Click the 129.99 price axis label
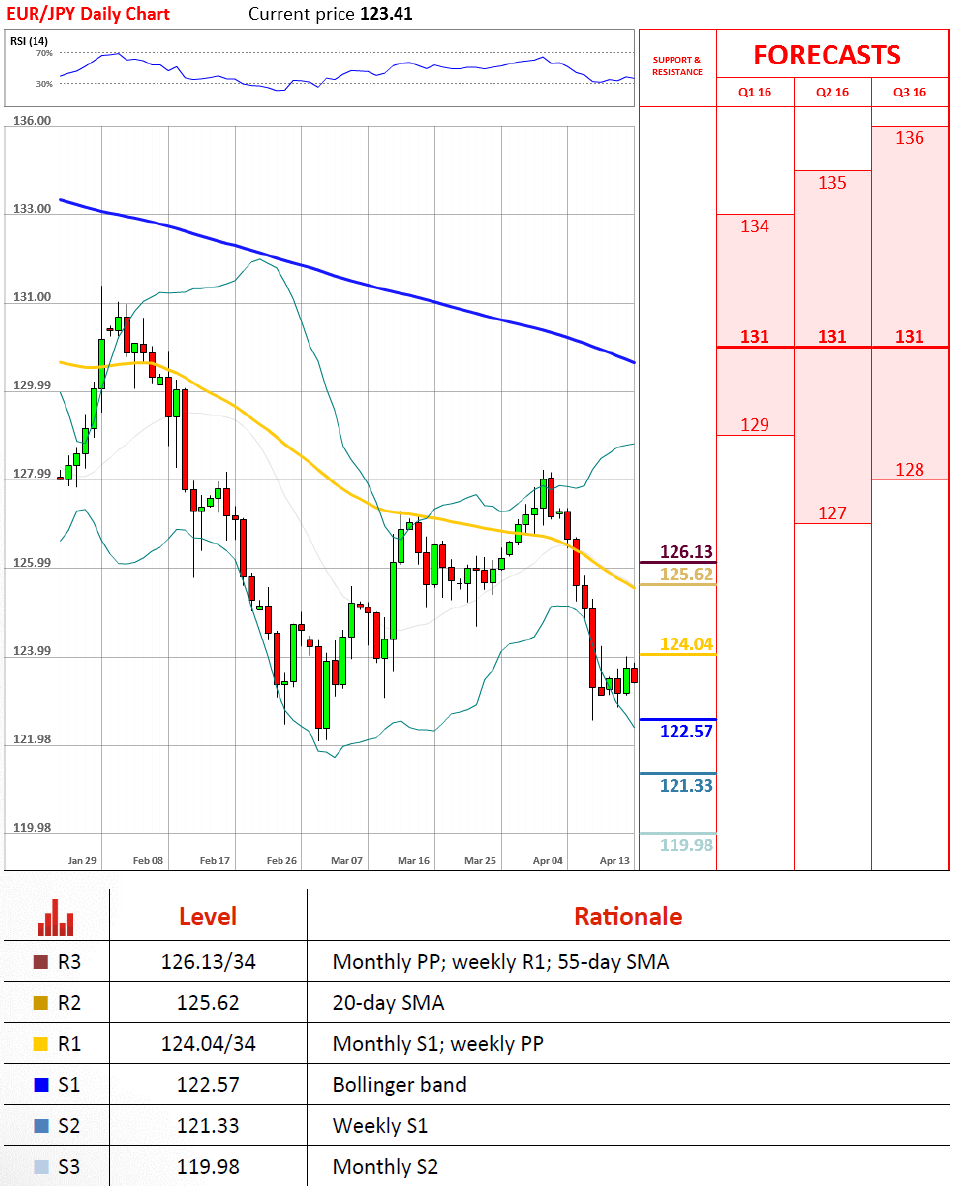Screen dimensions: 963x1186 click(32, 385)
